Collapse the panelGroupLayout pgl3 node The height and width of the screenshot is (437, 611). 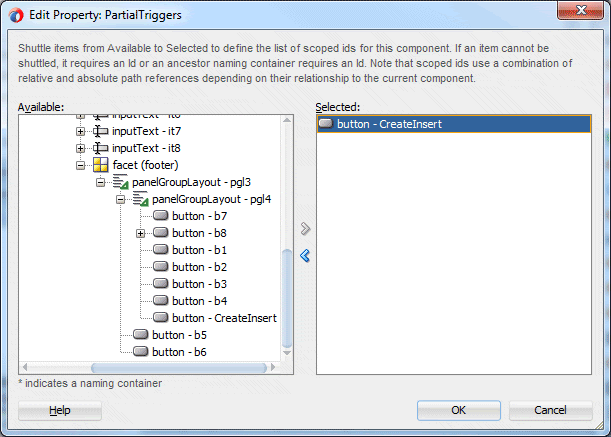[x=101, y=182]
